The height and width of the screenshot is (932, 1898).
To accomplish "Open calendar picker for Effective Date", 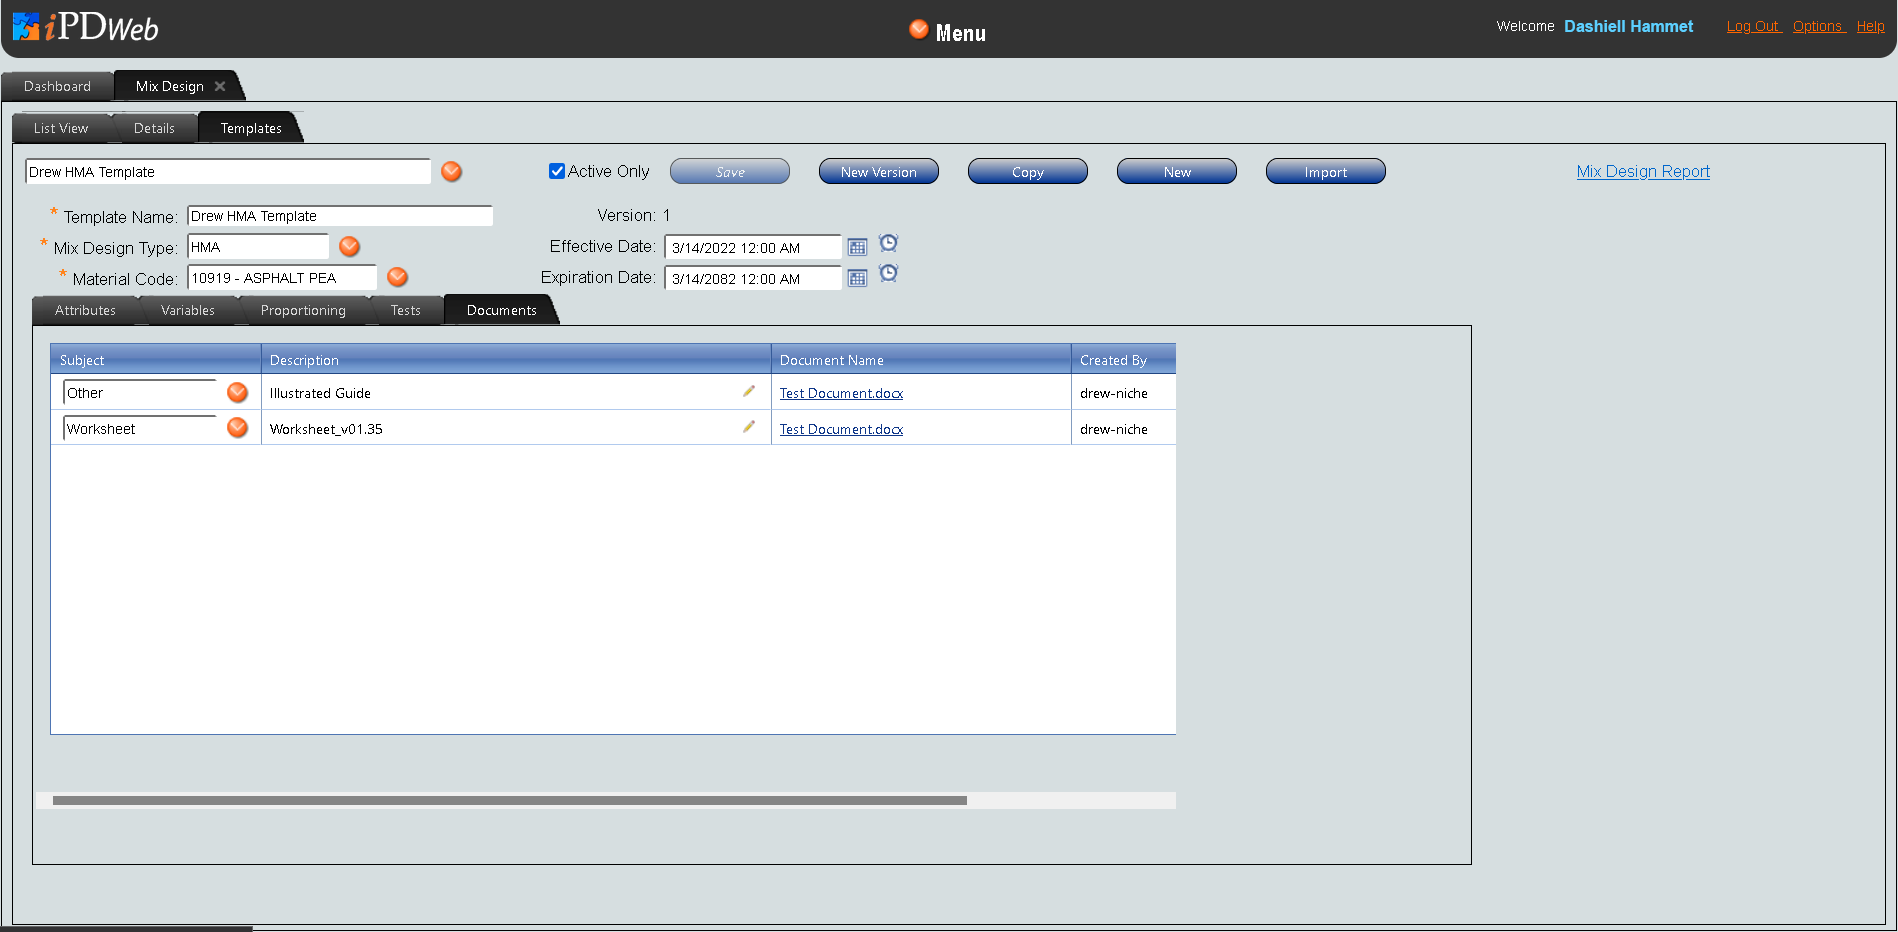I will coord(857,248).
